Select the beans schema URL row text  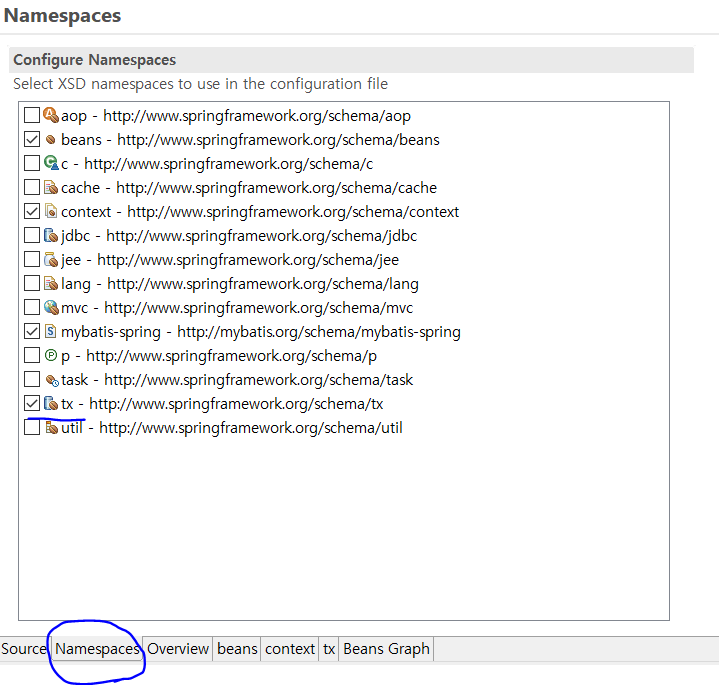click(250, 140)
